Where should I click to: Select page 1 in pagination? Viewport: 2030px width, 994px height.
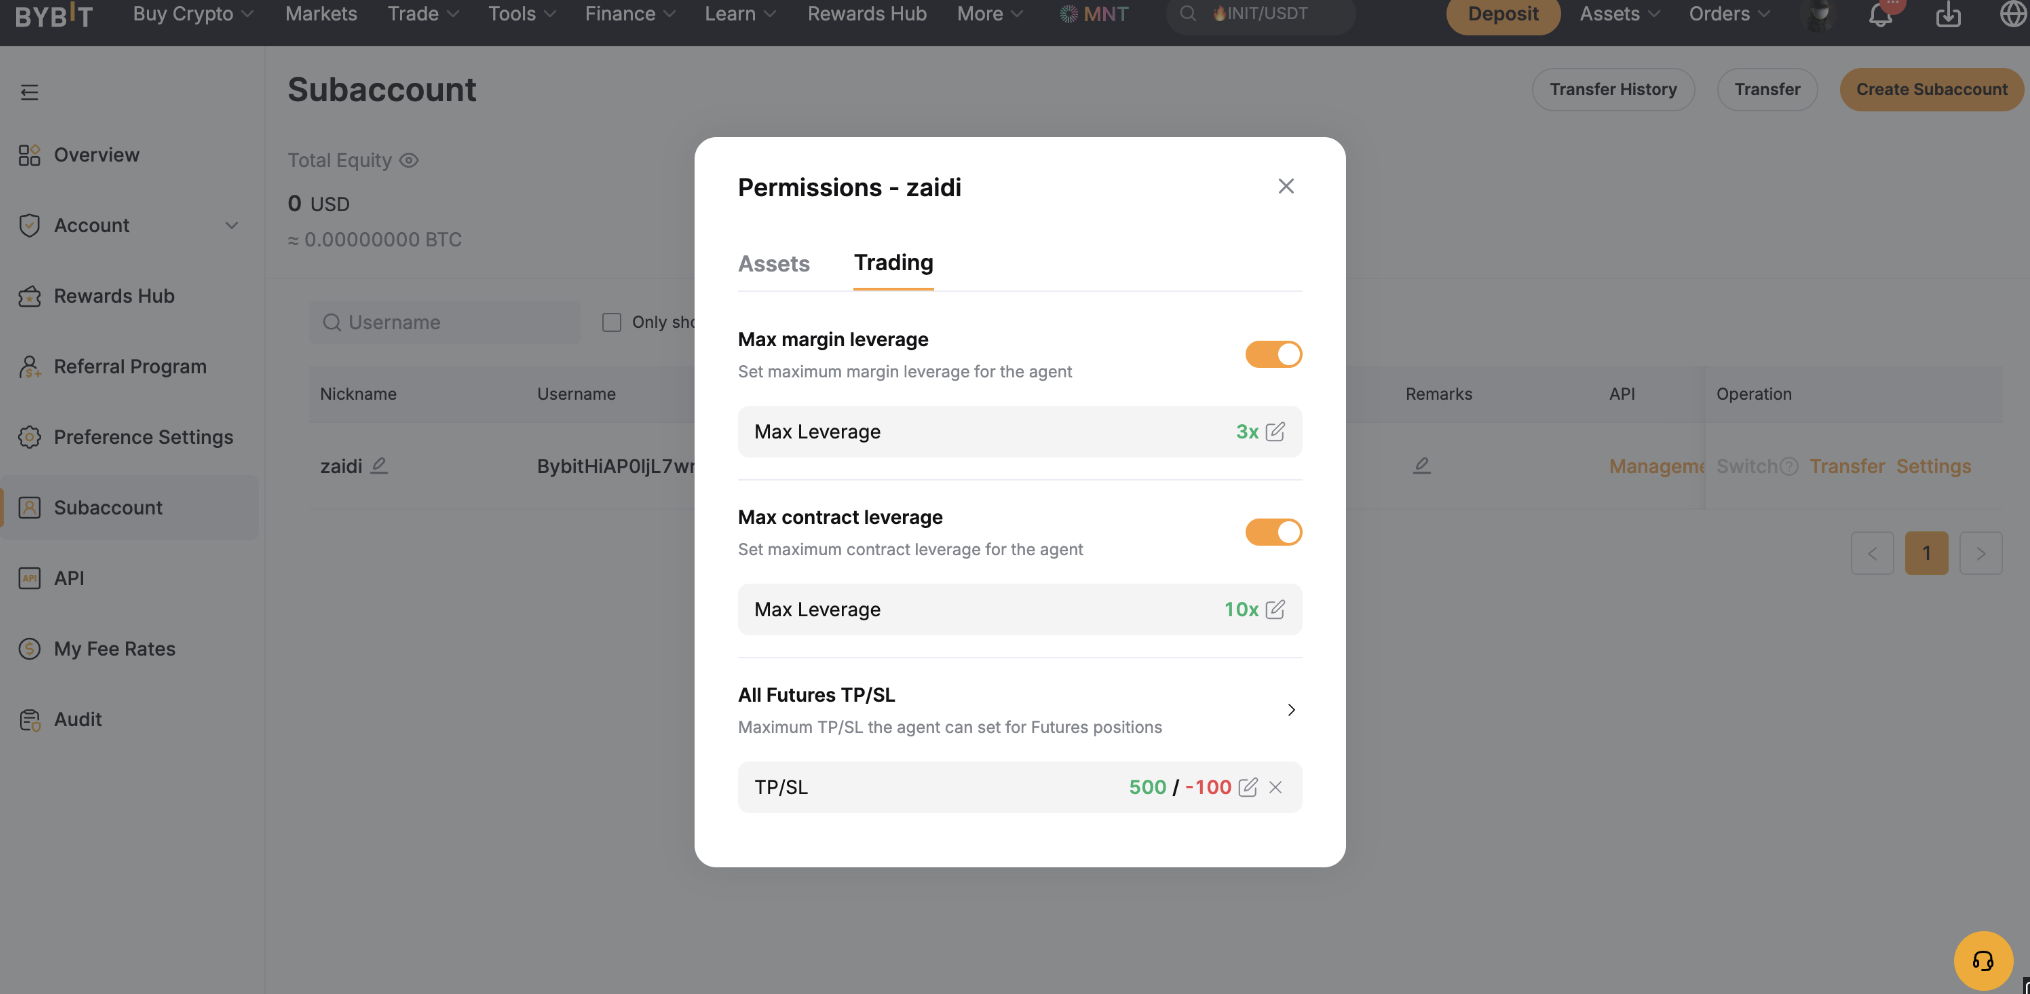(1927, 553)
